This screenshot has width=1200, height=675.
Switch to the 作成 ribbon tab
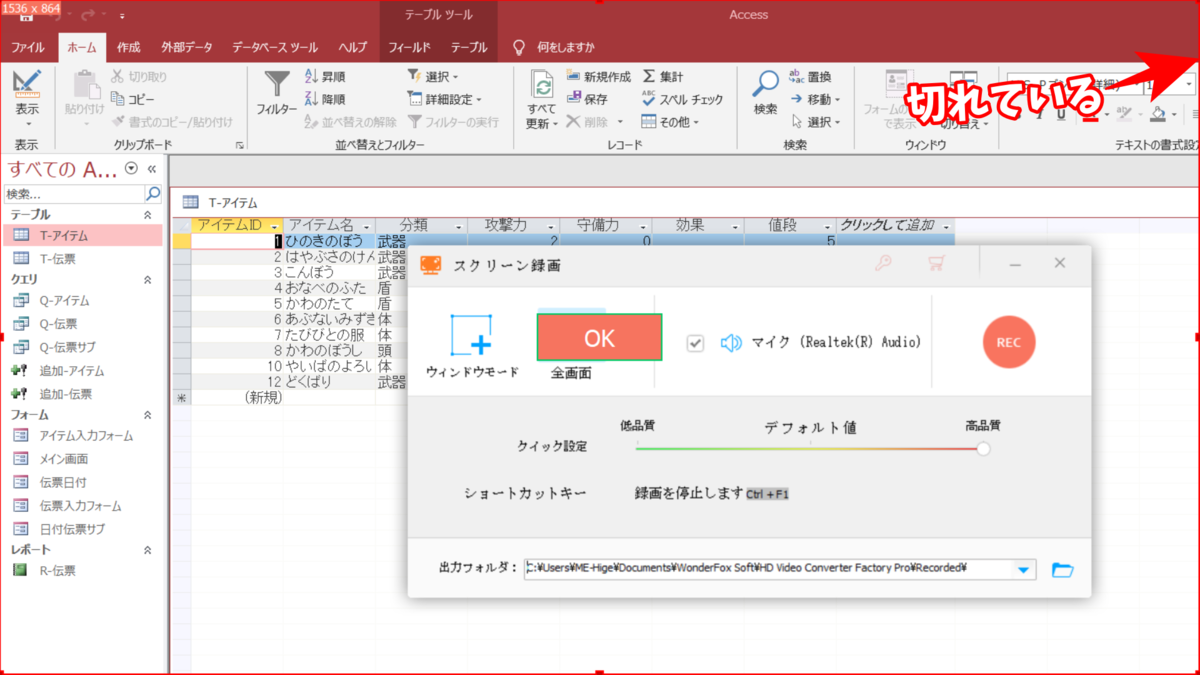[128, 47]
